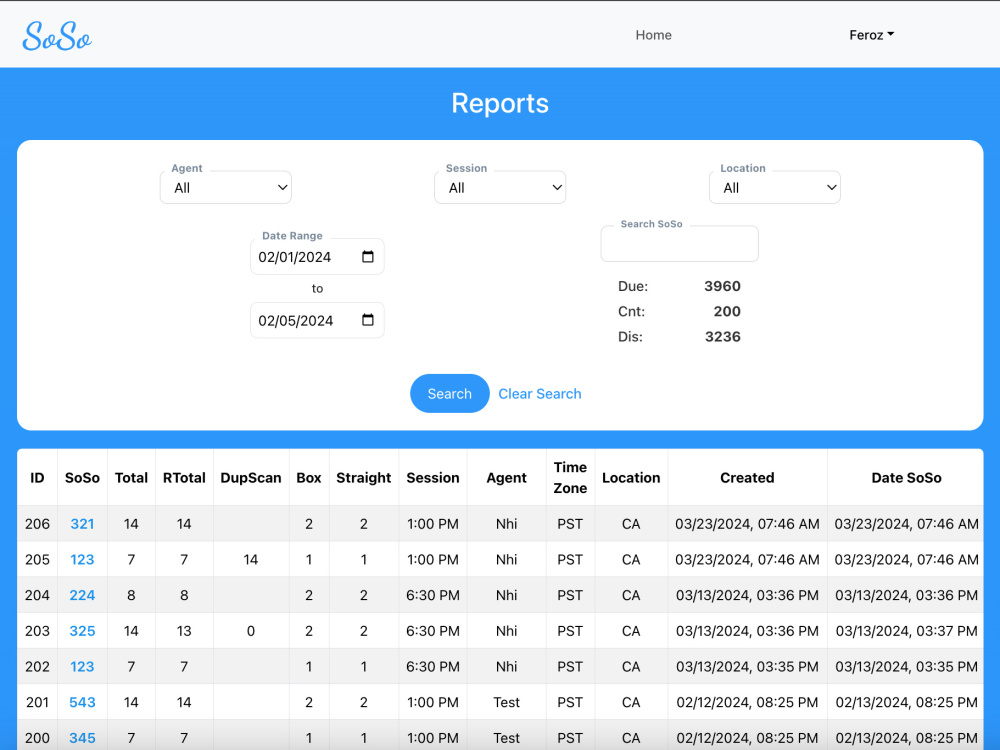Click the Box column header
The height and width of the screenshot is (750, 1000).
pos(309,478)
